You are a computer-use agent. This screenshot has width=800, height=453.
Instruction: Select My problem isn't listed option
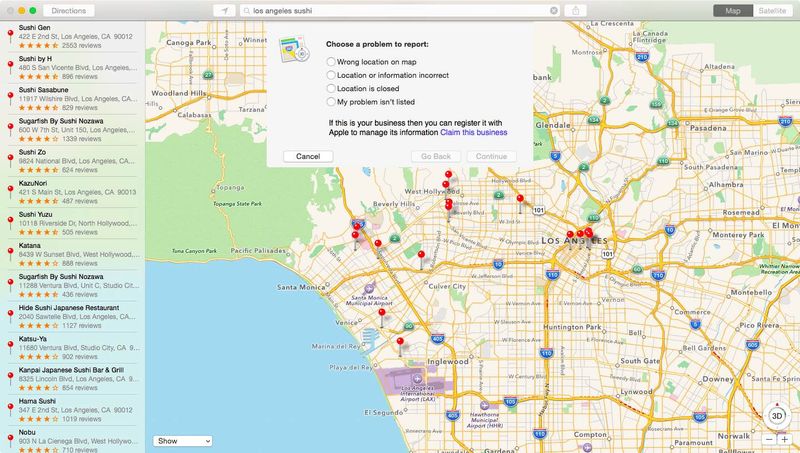(x=331, y=102)
